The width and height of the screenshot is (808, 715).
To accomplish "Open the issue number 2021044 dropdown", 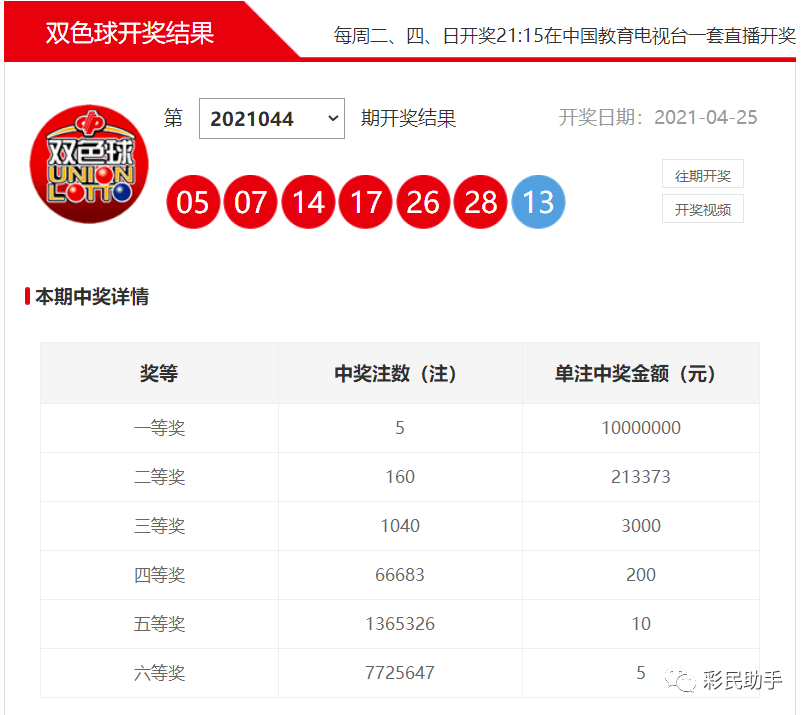I will pyautogui.click(x=272, y=118).
